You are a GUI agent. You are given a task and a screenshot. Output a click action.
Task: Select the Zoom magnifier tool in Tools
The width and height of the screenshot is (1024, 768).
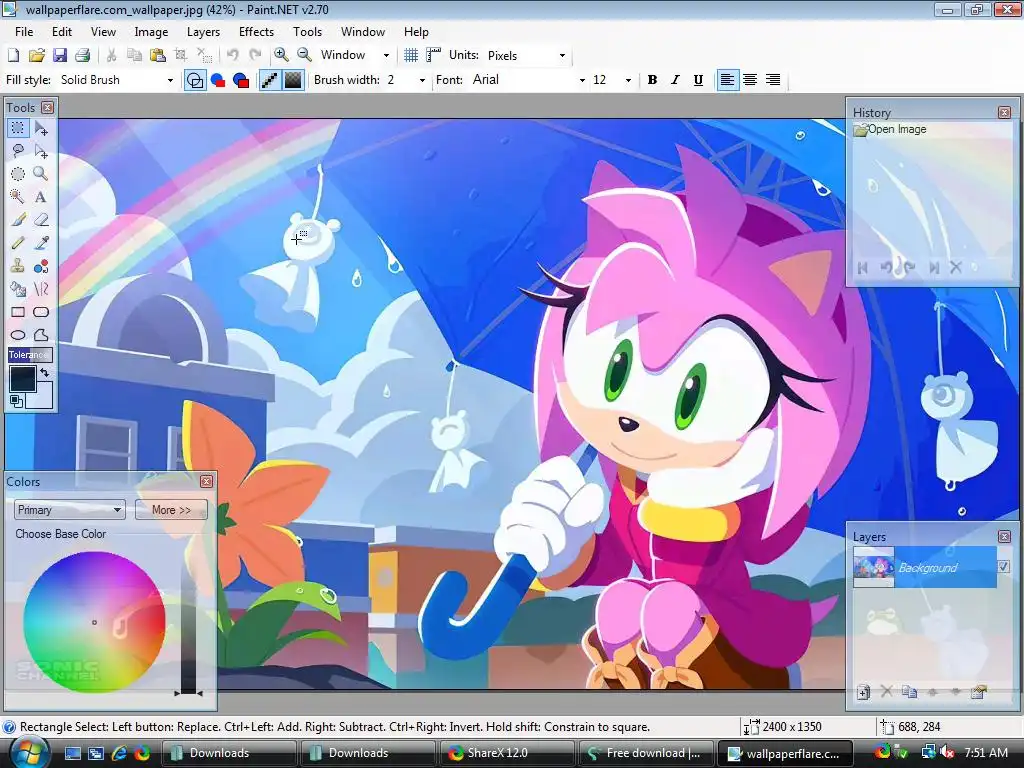(x=41, y=174)
